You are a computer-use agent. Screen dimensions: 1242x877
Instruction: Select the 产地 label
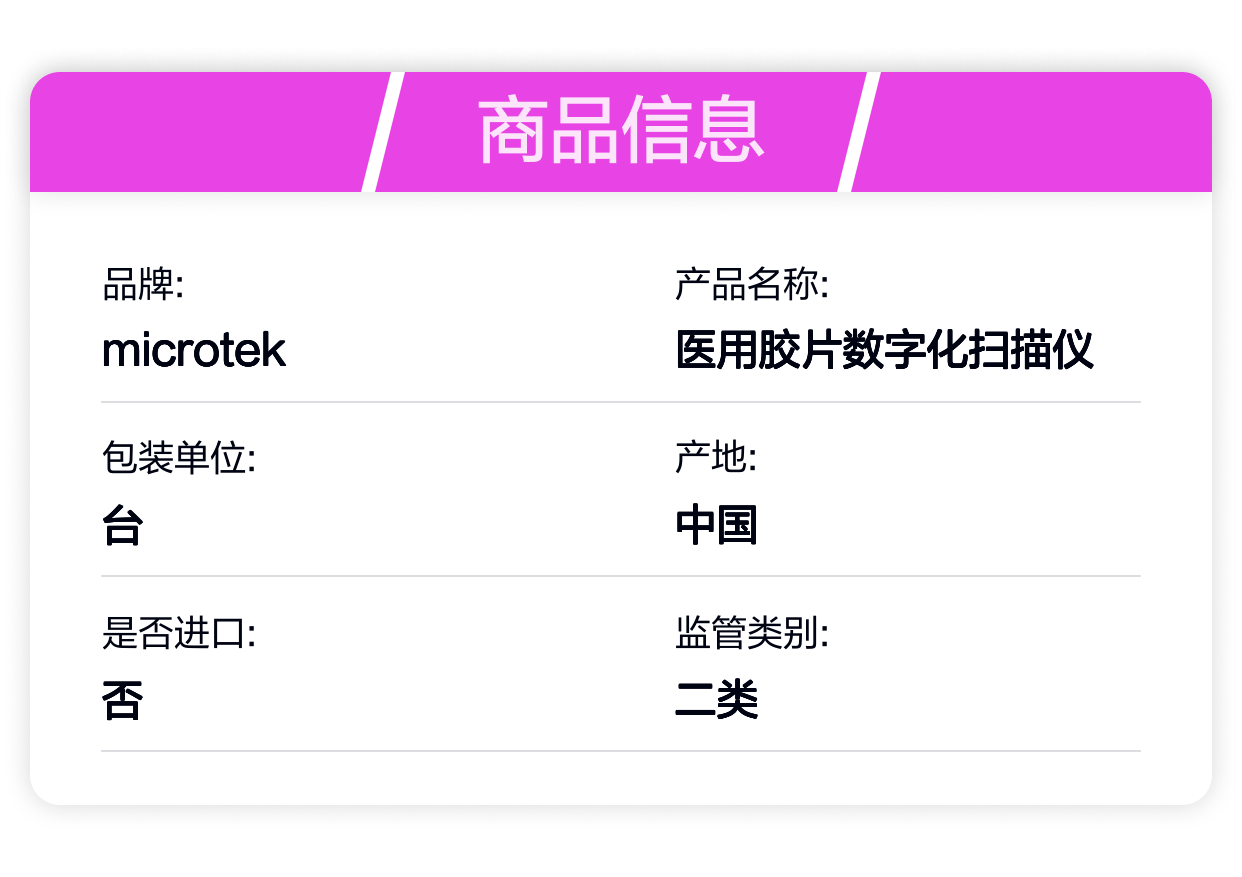716,459
